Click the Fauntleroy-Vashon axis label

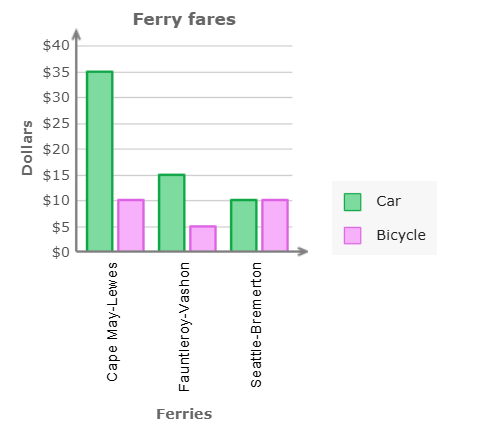(184, 327)
